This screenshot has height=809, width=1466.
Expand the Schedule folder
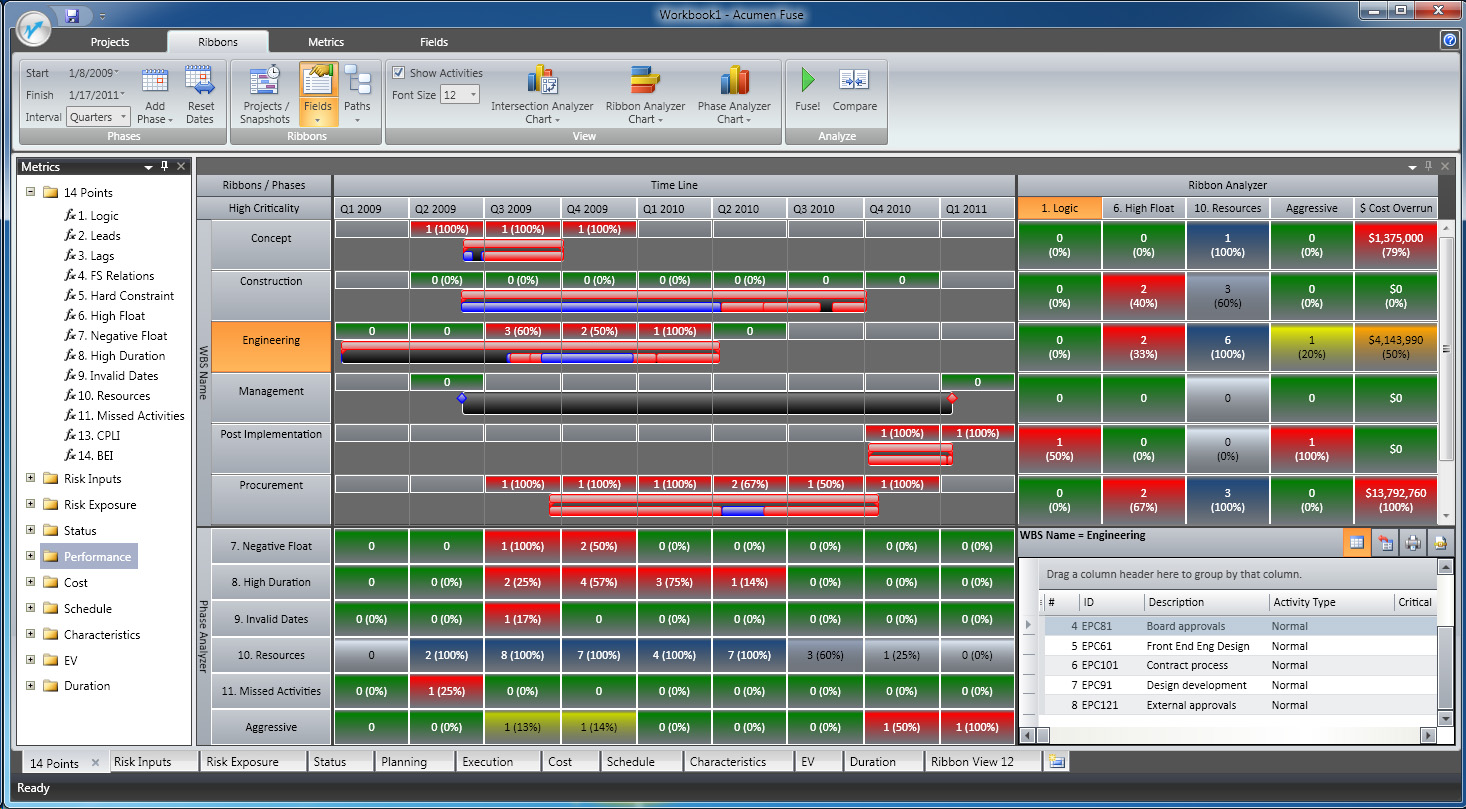31,608
